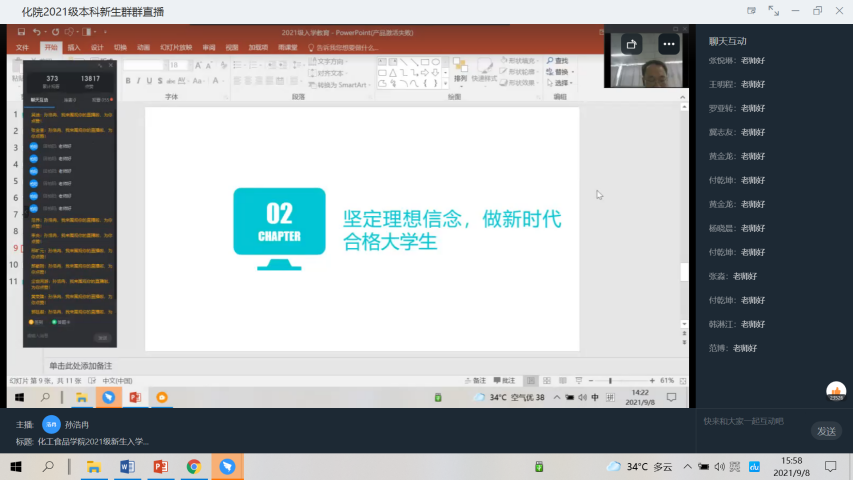Open 选择 select dropdown in editing group
The height and width of the screenshot is (480, 853).
(560, 83)
